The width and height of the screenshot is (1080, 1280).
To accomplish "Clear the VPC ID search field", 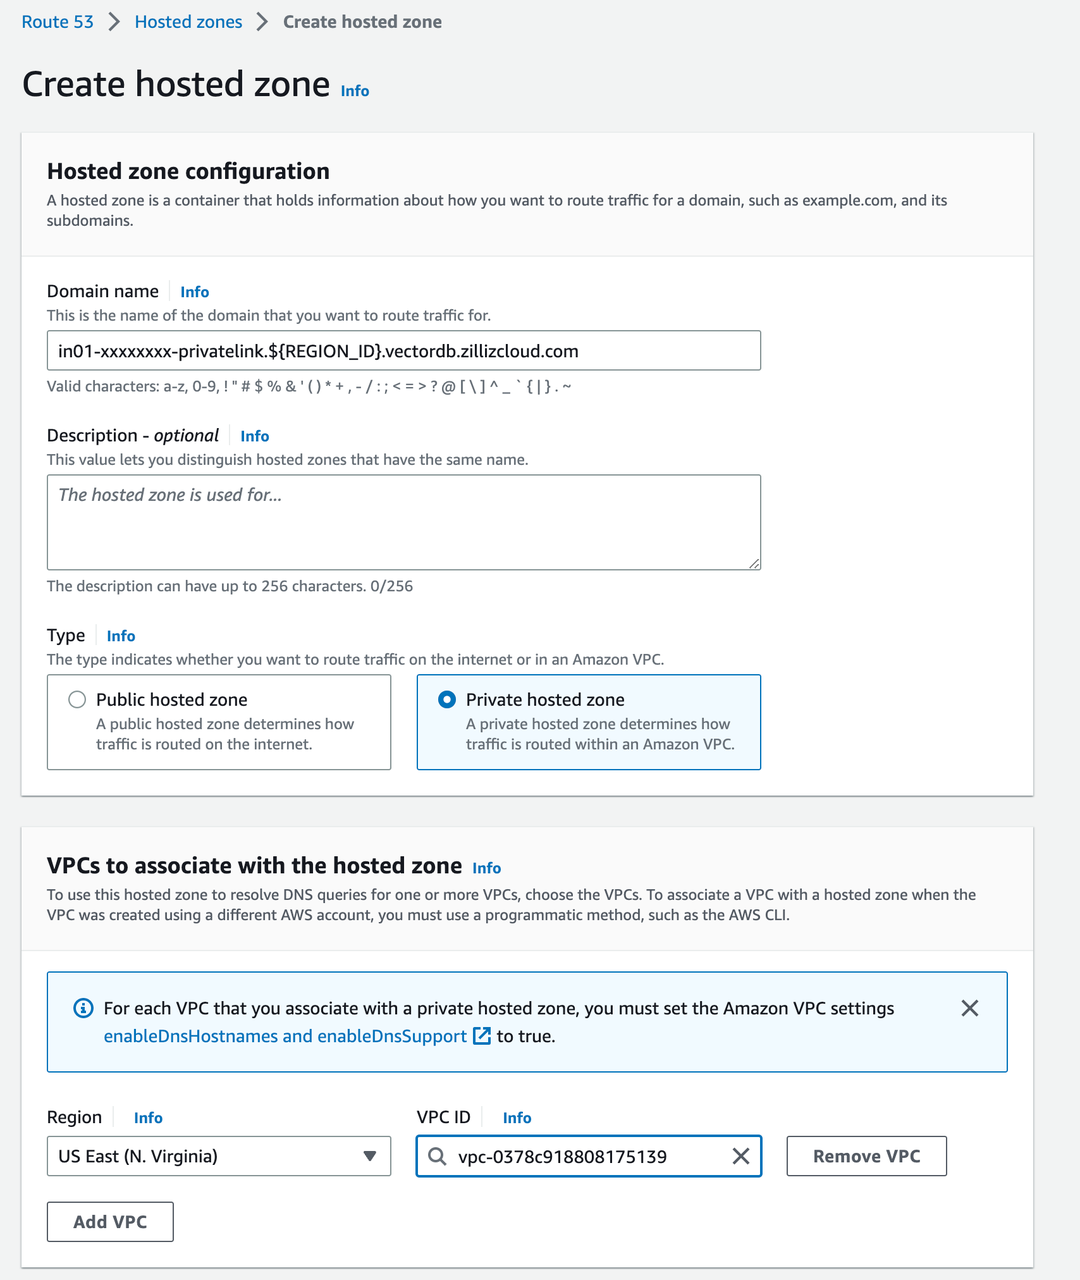I will coord(741,1156).
